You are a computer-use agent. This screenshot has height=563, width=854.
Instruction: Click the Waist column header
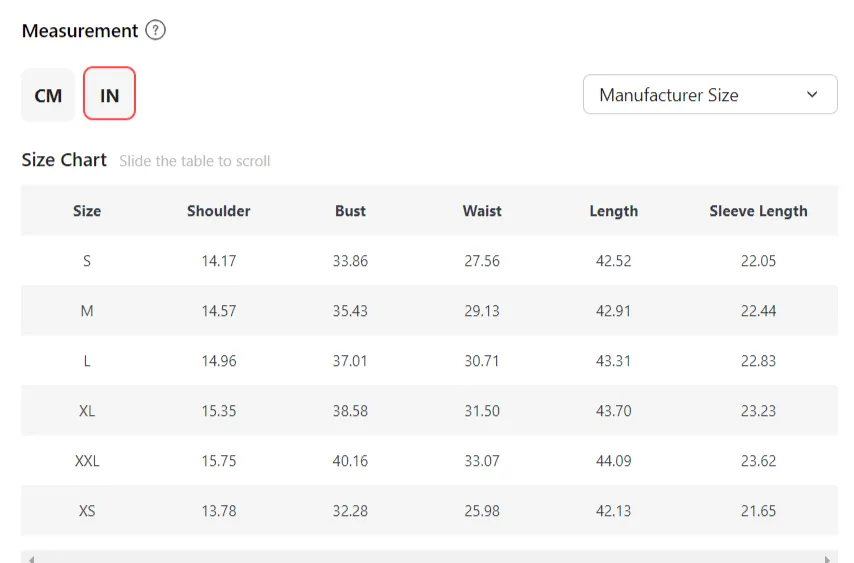(482, 211)
